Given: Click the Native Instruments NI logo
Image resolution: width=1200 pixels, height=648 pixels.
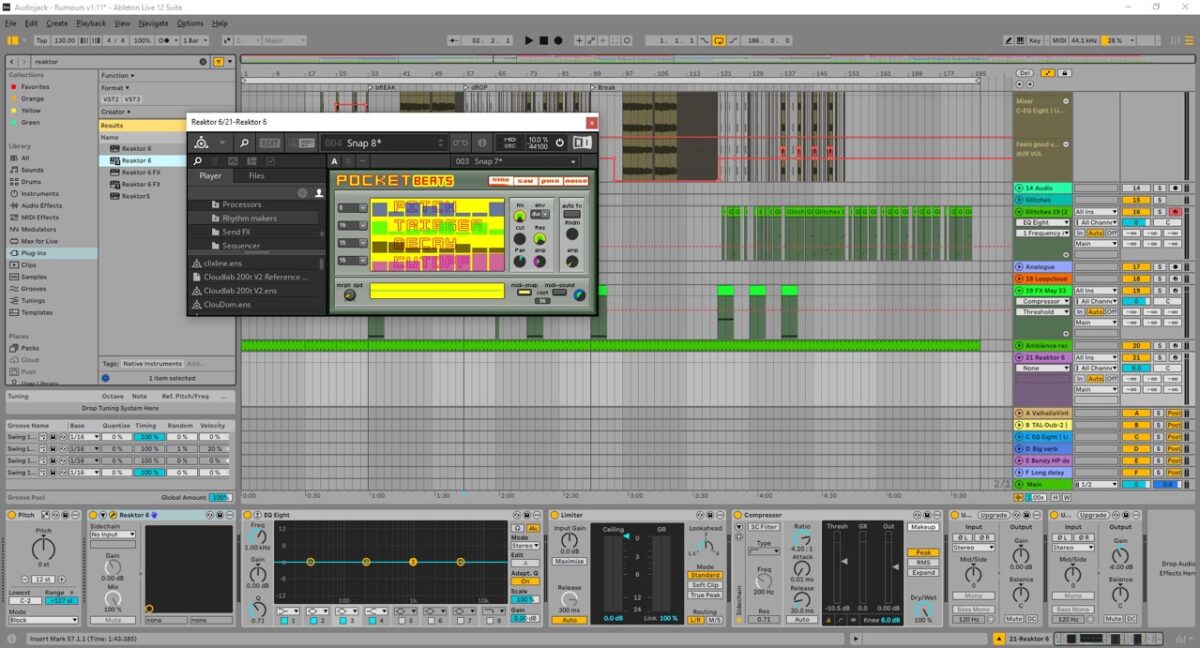Looking at the screenshot, I should tap(581, 143).
